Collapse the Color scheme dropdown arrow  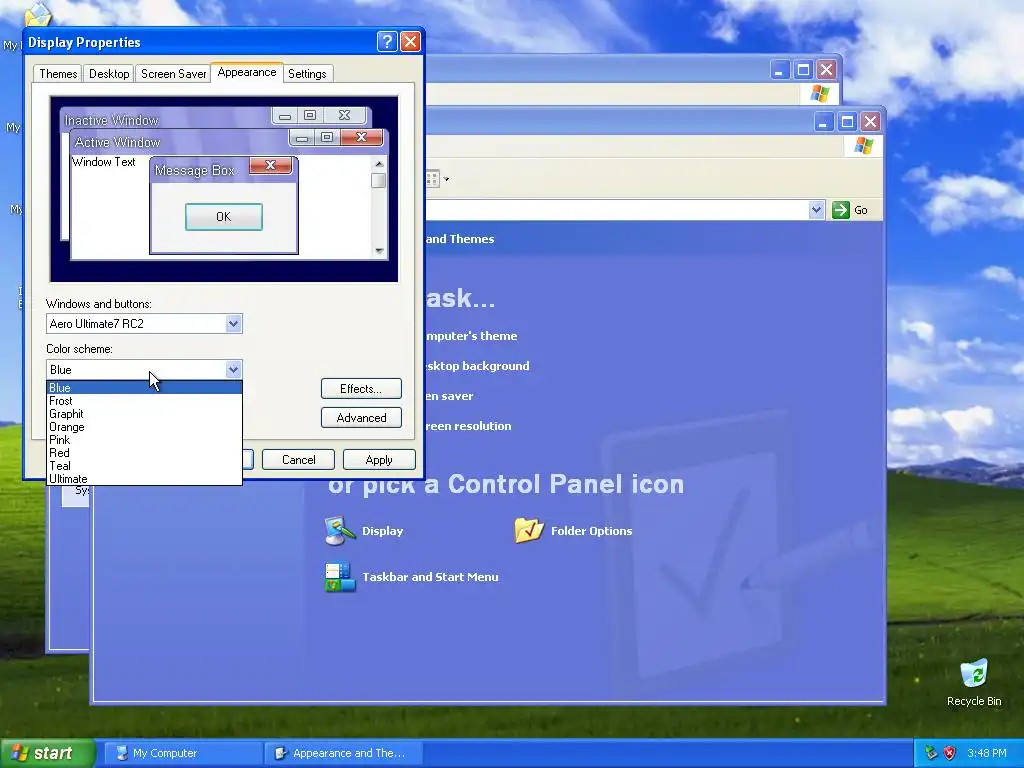(x=233, y=370)
